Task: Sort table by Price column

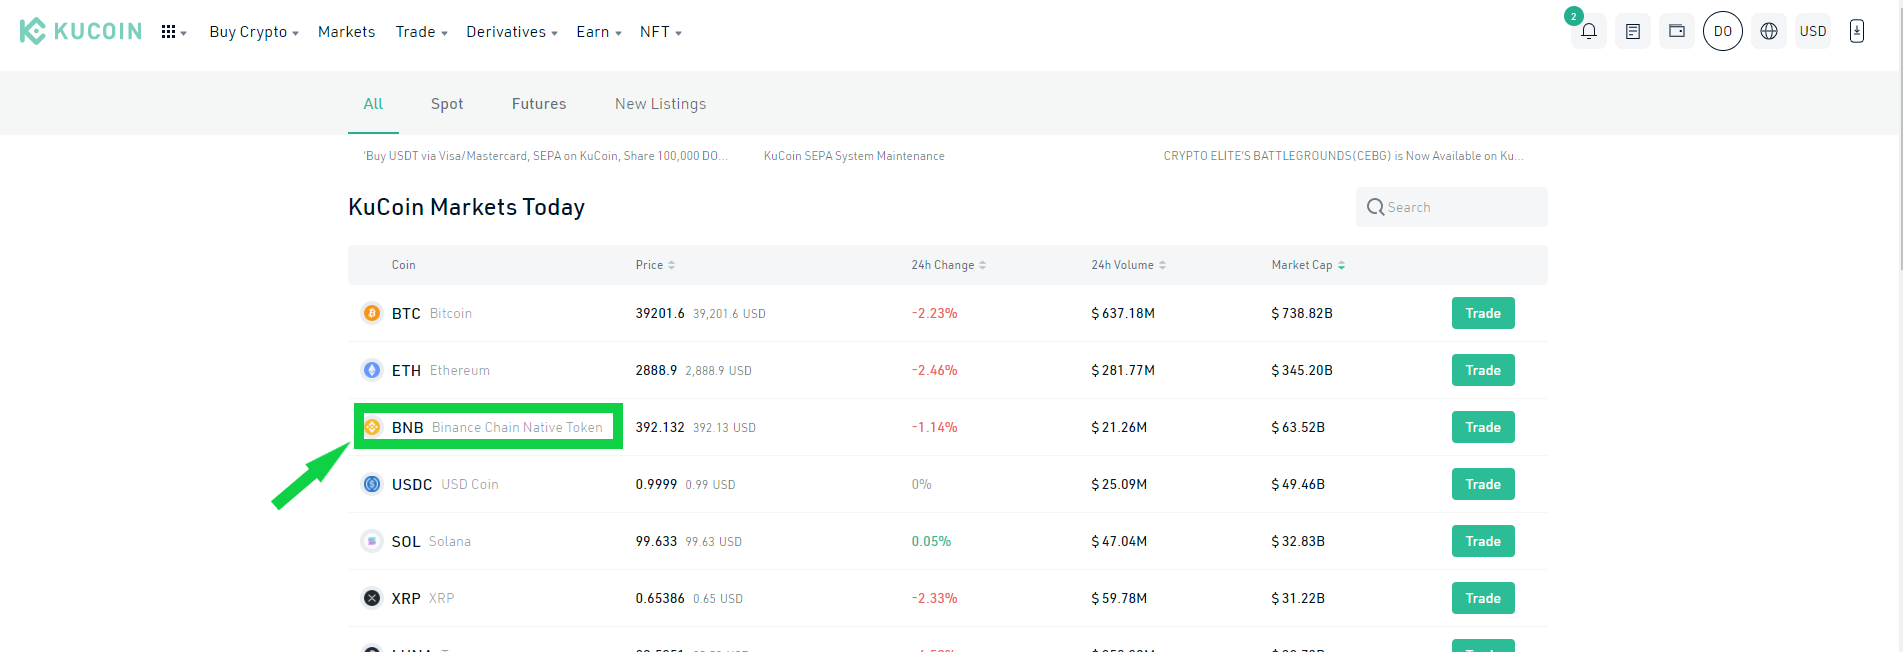Action: coord(655,265)
